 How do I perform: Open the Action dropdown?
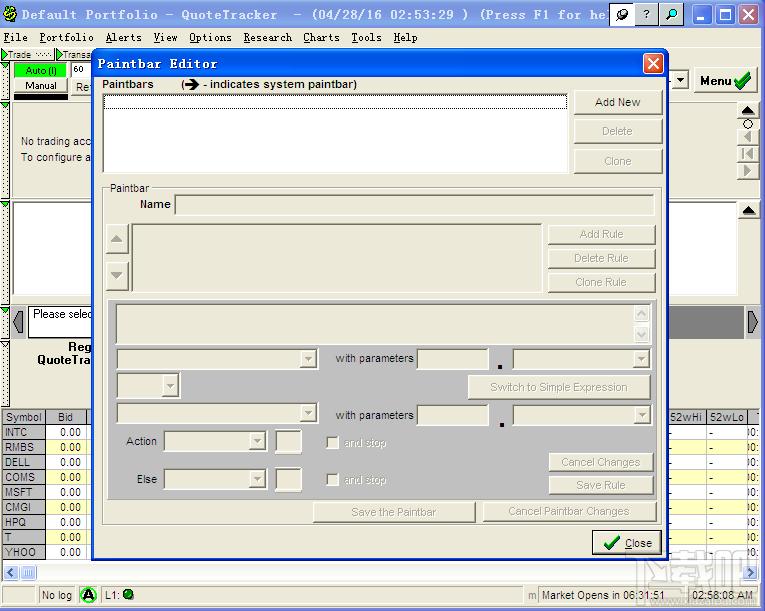point(257,441)
